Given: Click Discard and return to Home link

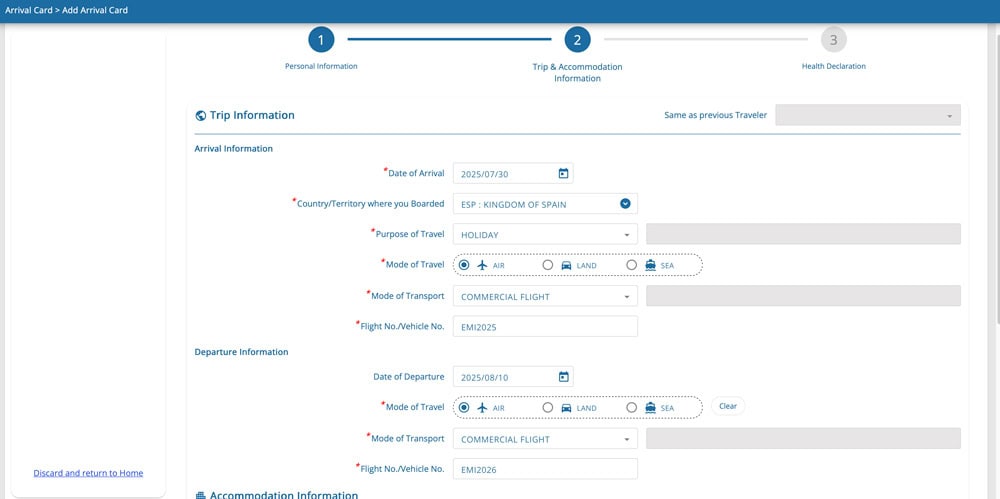Looking at the screenshot, I should (x=88, y=473).
